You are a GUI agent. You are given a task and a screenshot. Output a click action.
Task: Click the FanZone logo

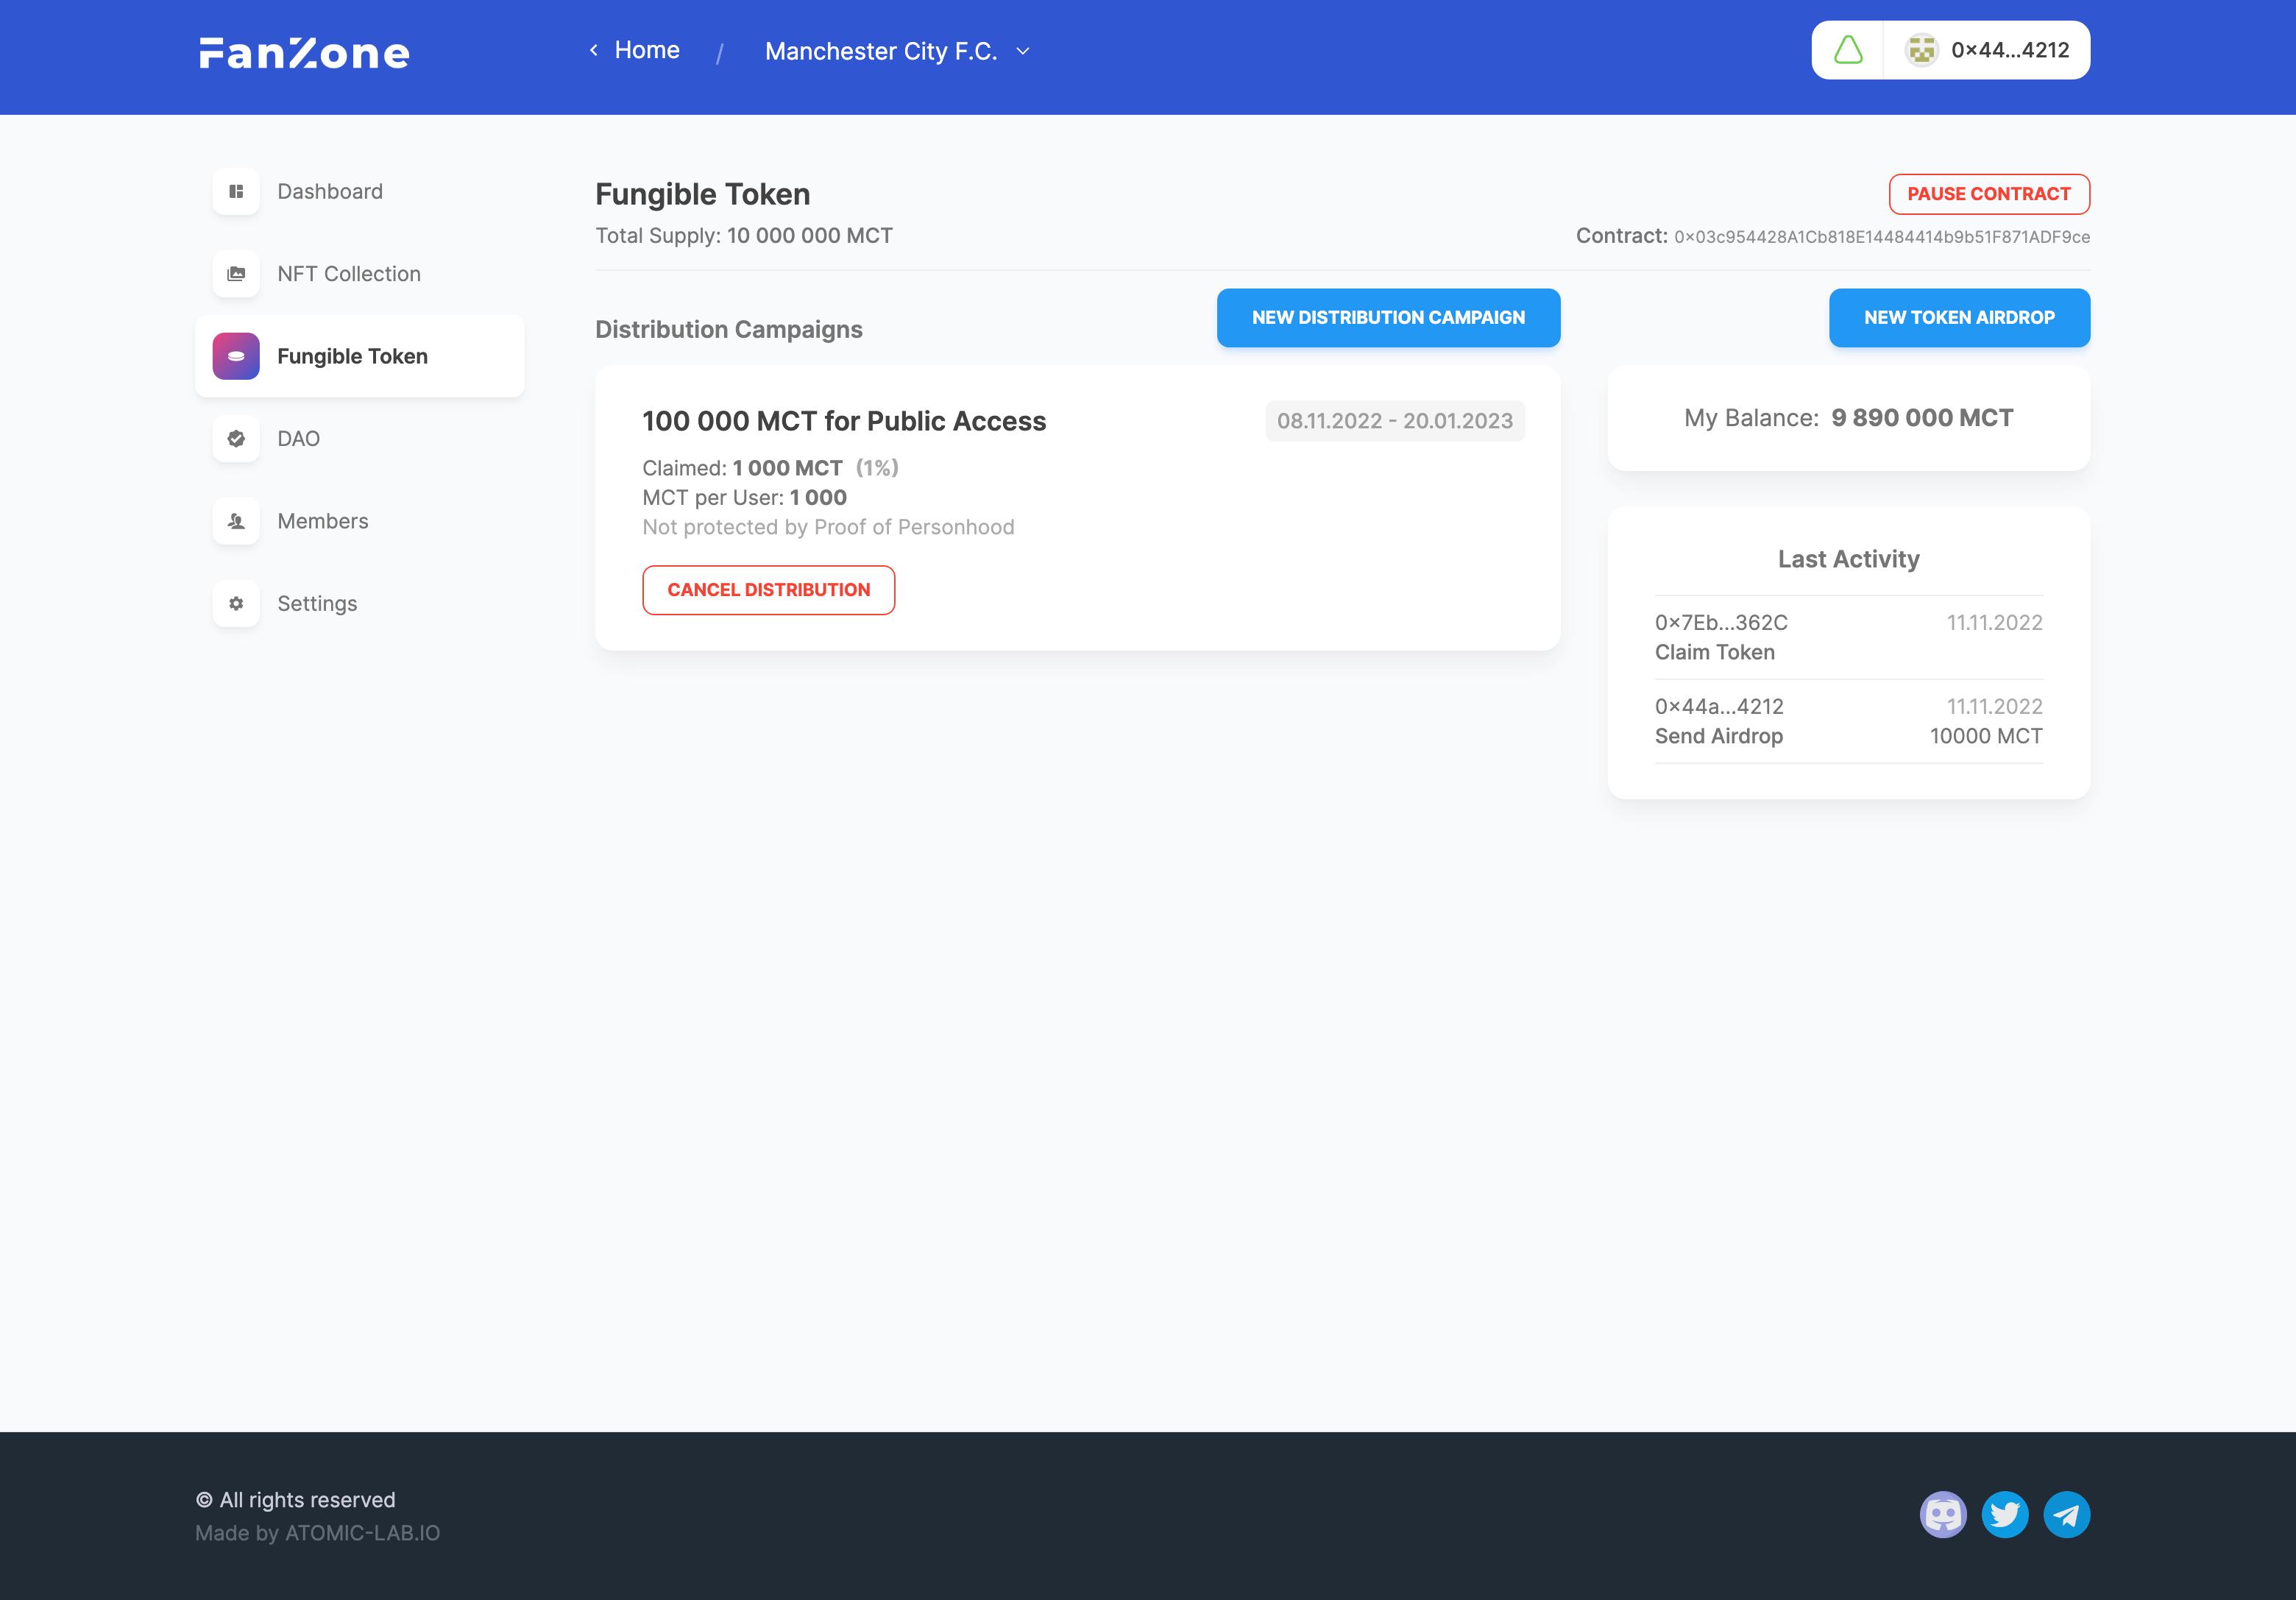click(x=304, y=52)
